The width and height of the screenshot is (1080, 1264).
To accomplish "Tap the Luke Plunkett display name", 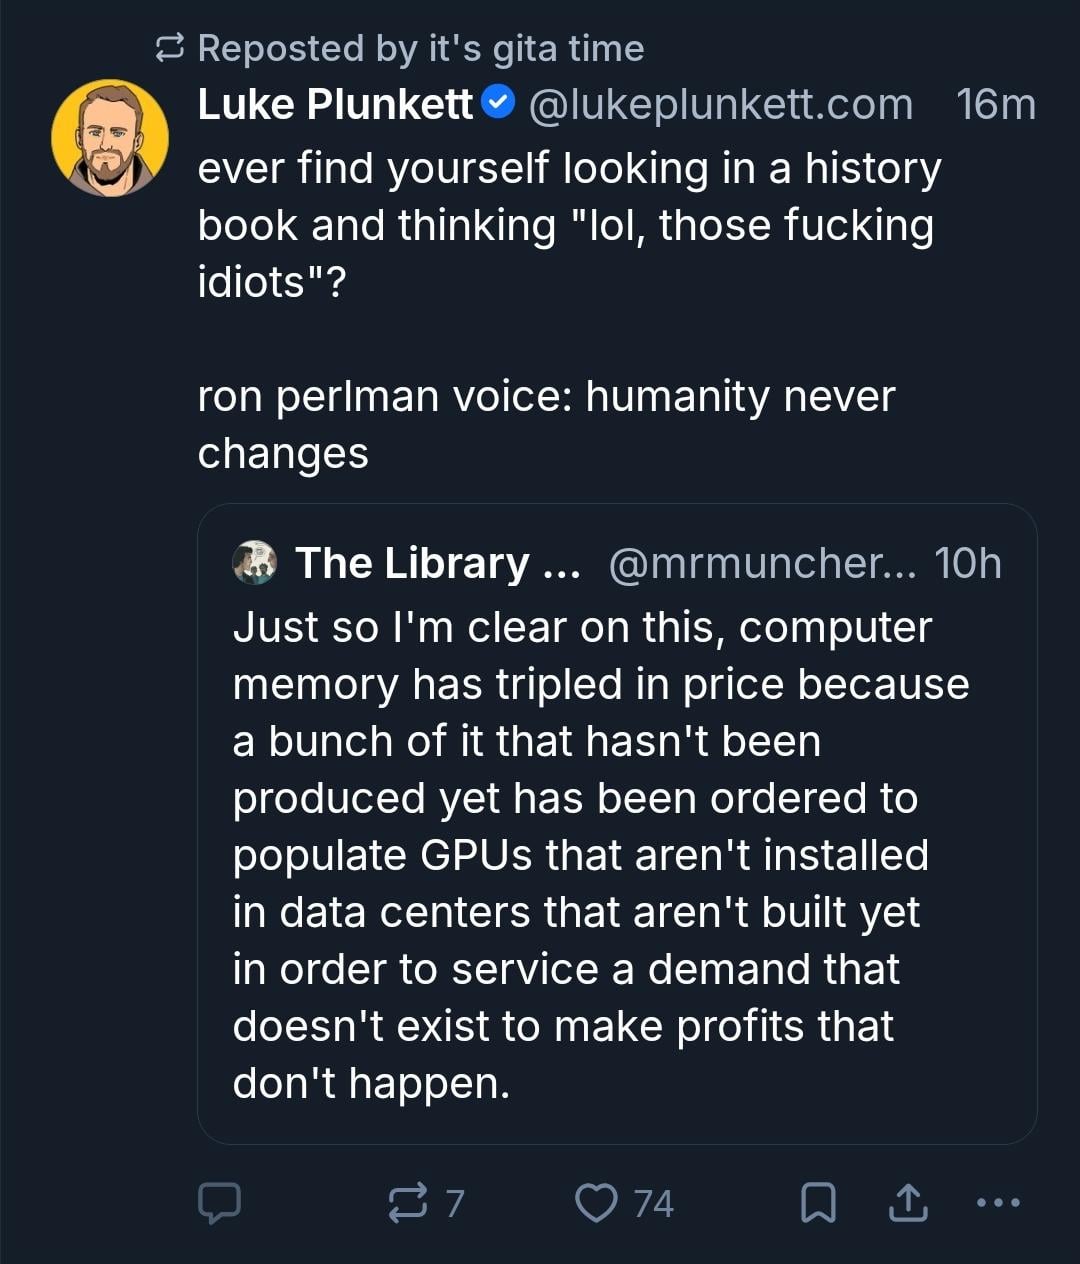I will coord(335,104).
